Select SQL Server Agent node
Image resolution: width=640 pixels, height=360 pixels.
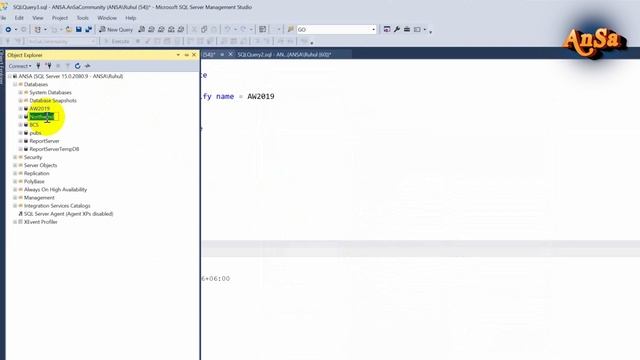pos(69,214)
